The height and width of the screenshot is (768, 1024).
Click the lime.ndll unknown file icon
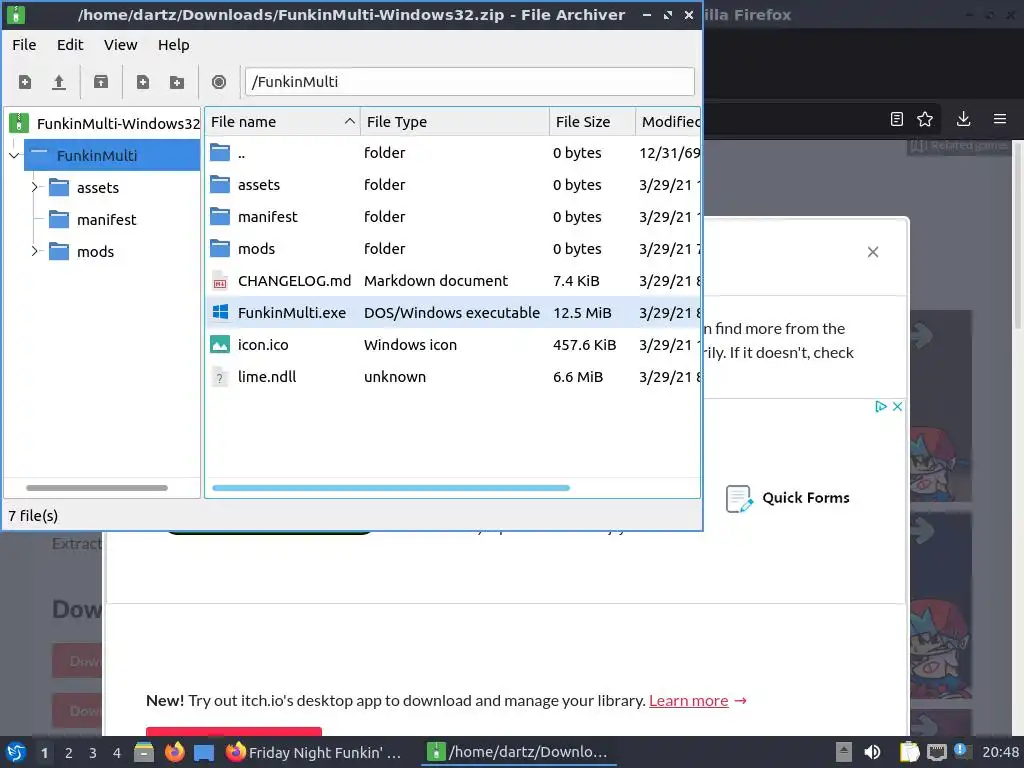(220, 377)
